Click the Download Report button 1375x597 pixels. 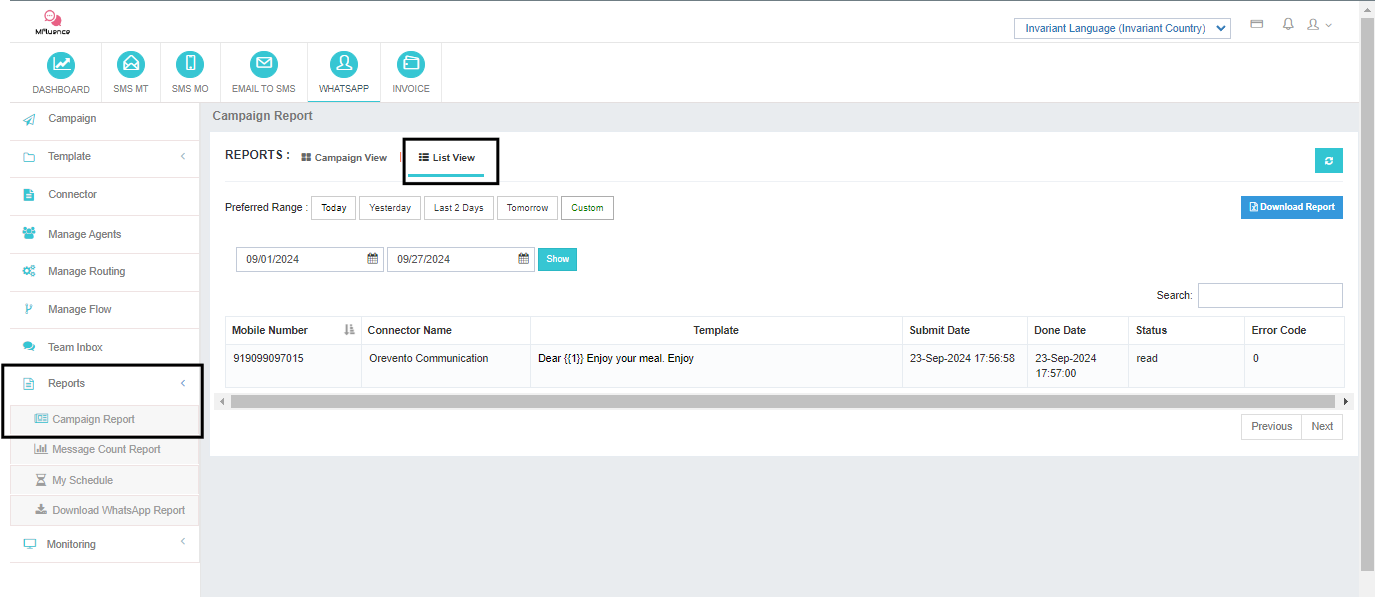1291,207
